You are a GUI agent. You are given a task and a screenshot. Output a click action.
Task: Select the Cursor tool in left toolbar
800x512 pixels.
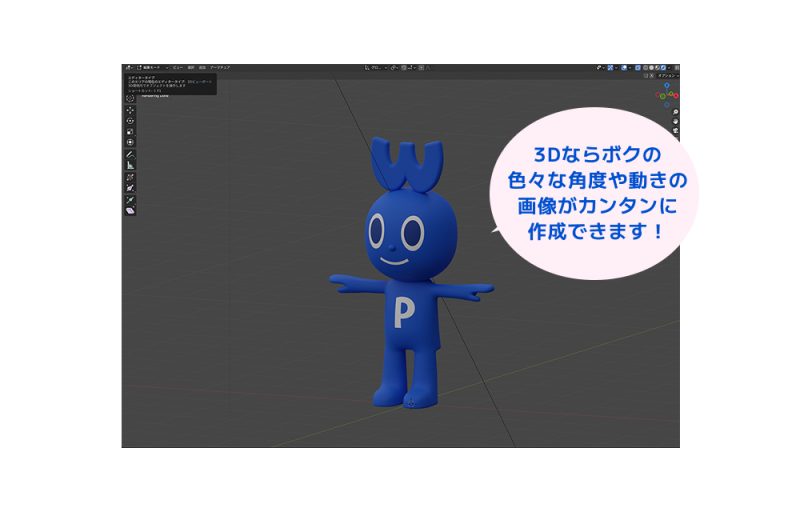[130, 98]
